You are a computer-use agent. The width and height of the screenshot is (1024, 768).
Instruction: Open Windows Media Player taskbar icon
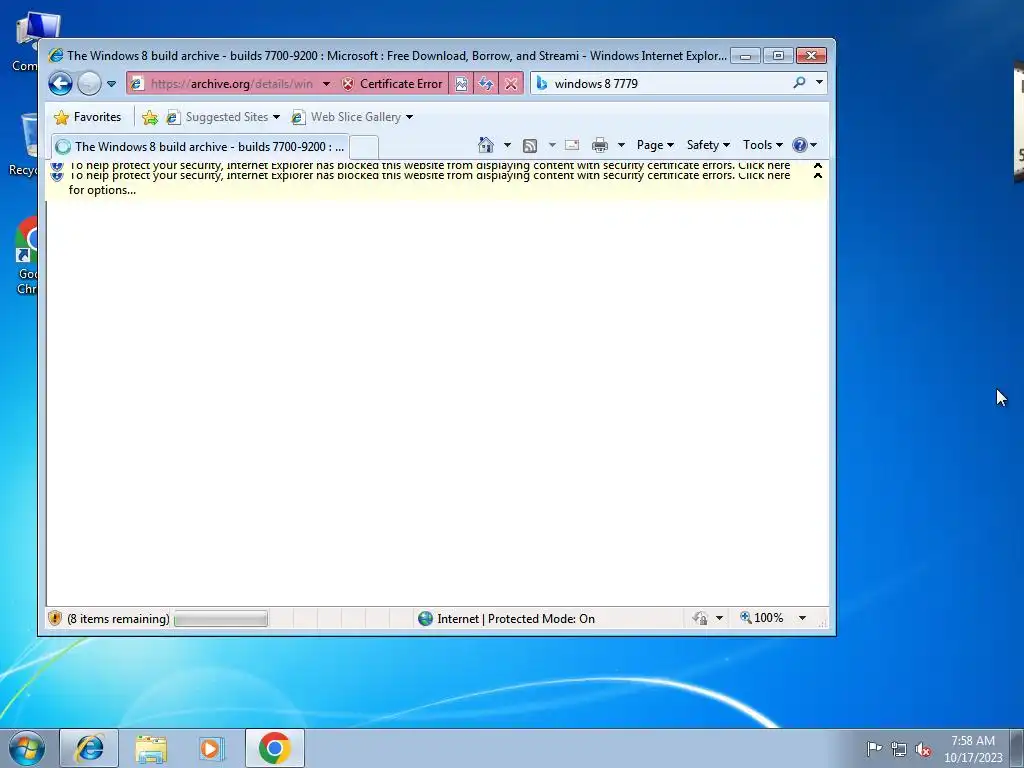[212, 748]
